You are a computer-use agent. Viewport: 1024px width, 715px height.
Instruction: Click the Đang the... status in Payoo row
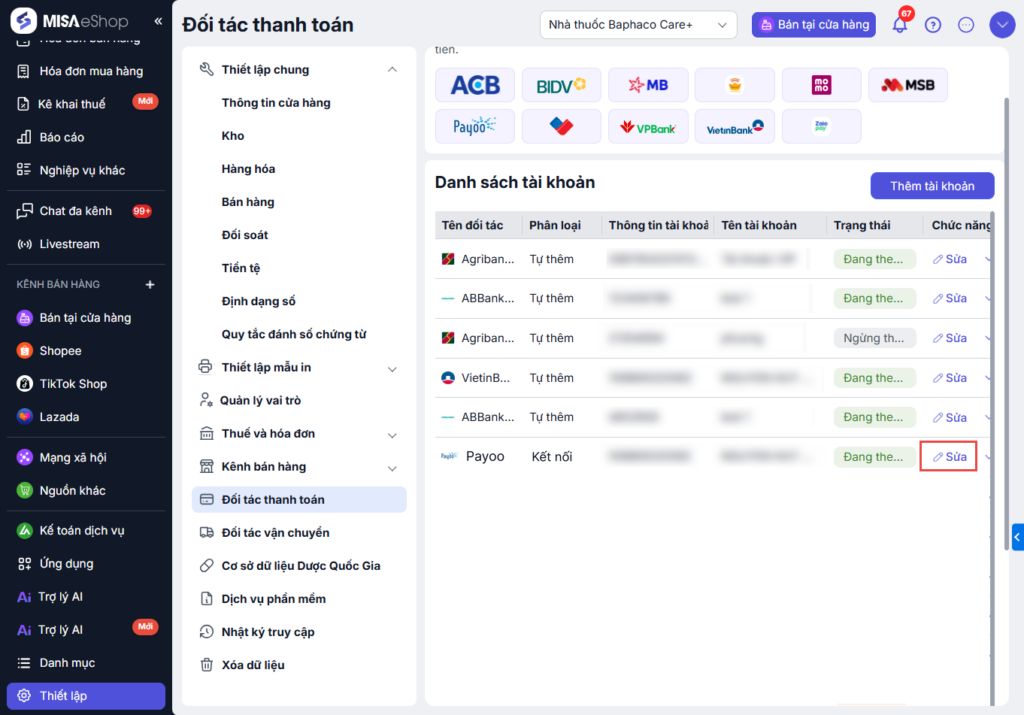tap(874, 457)
